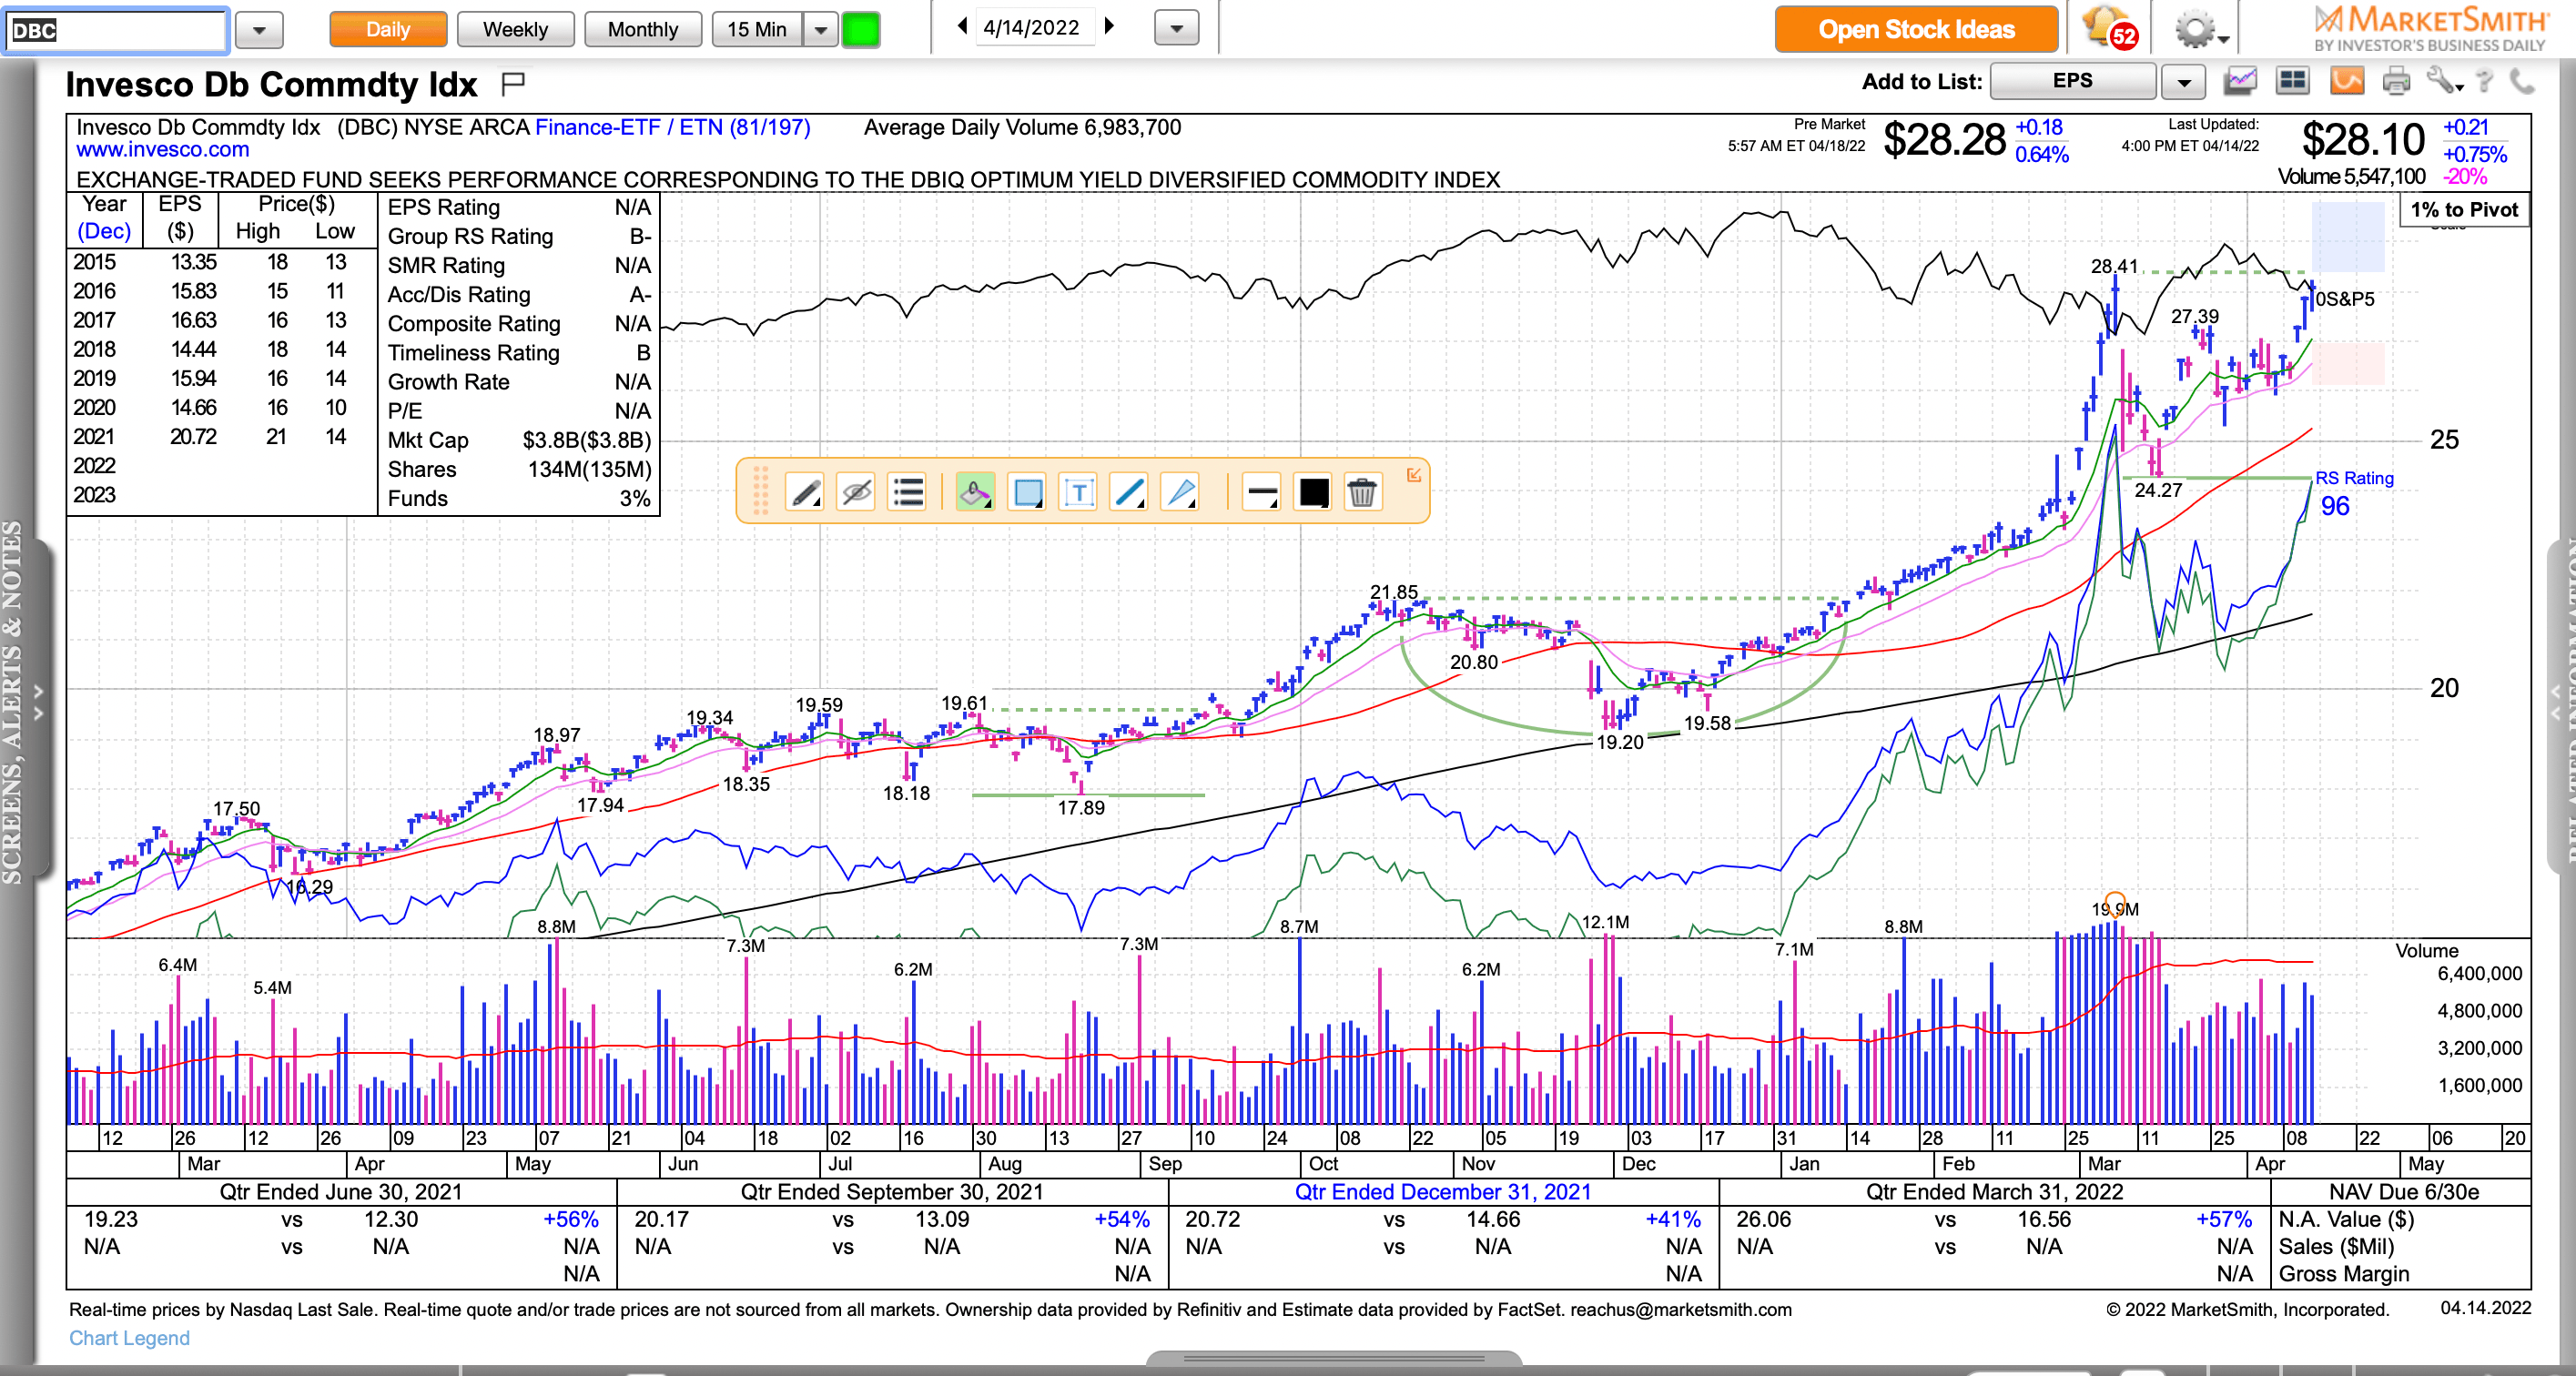Collapse the drawing toolbar with orange arrow
This screenshot has height=1376, width=2576.
(1413, 475)
